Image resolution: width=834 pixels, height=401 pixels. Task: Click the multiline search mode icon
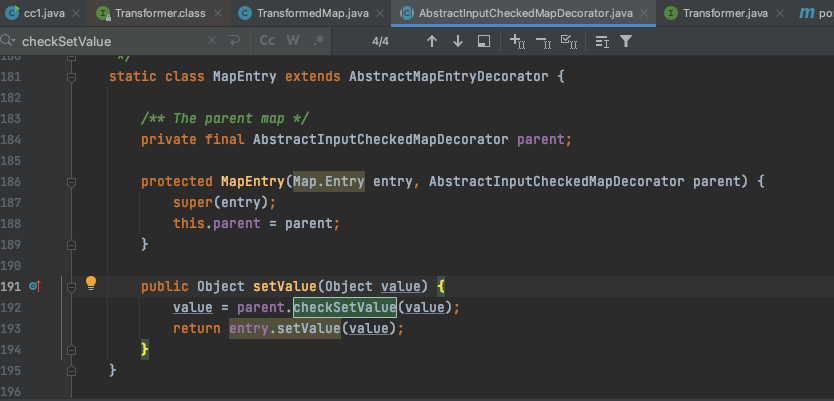click(x=602, y=41)
